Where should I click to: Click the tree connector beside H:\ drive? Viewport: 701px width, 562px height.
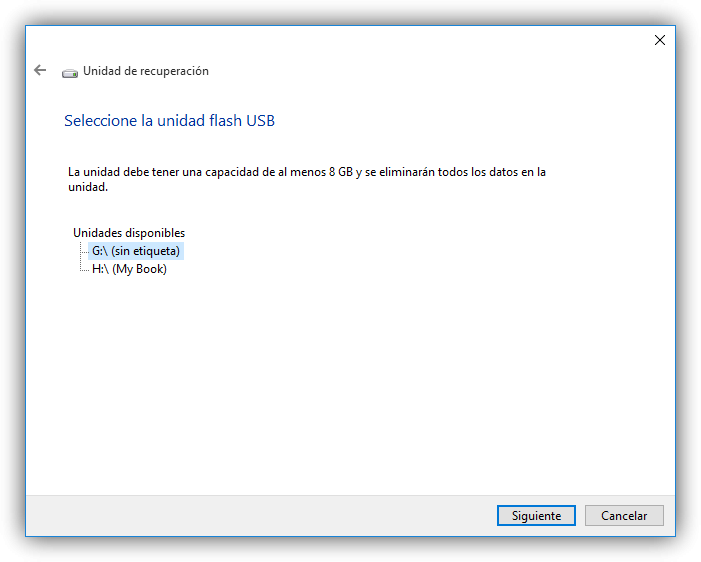pyautogui.click(x=82, y=269)
